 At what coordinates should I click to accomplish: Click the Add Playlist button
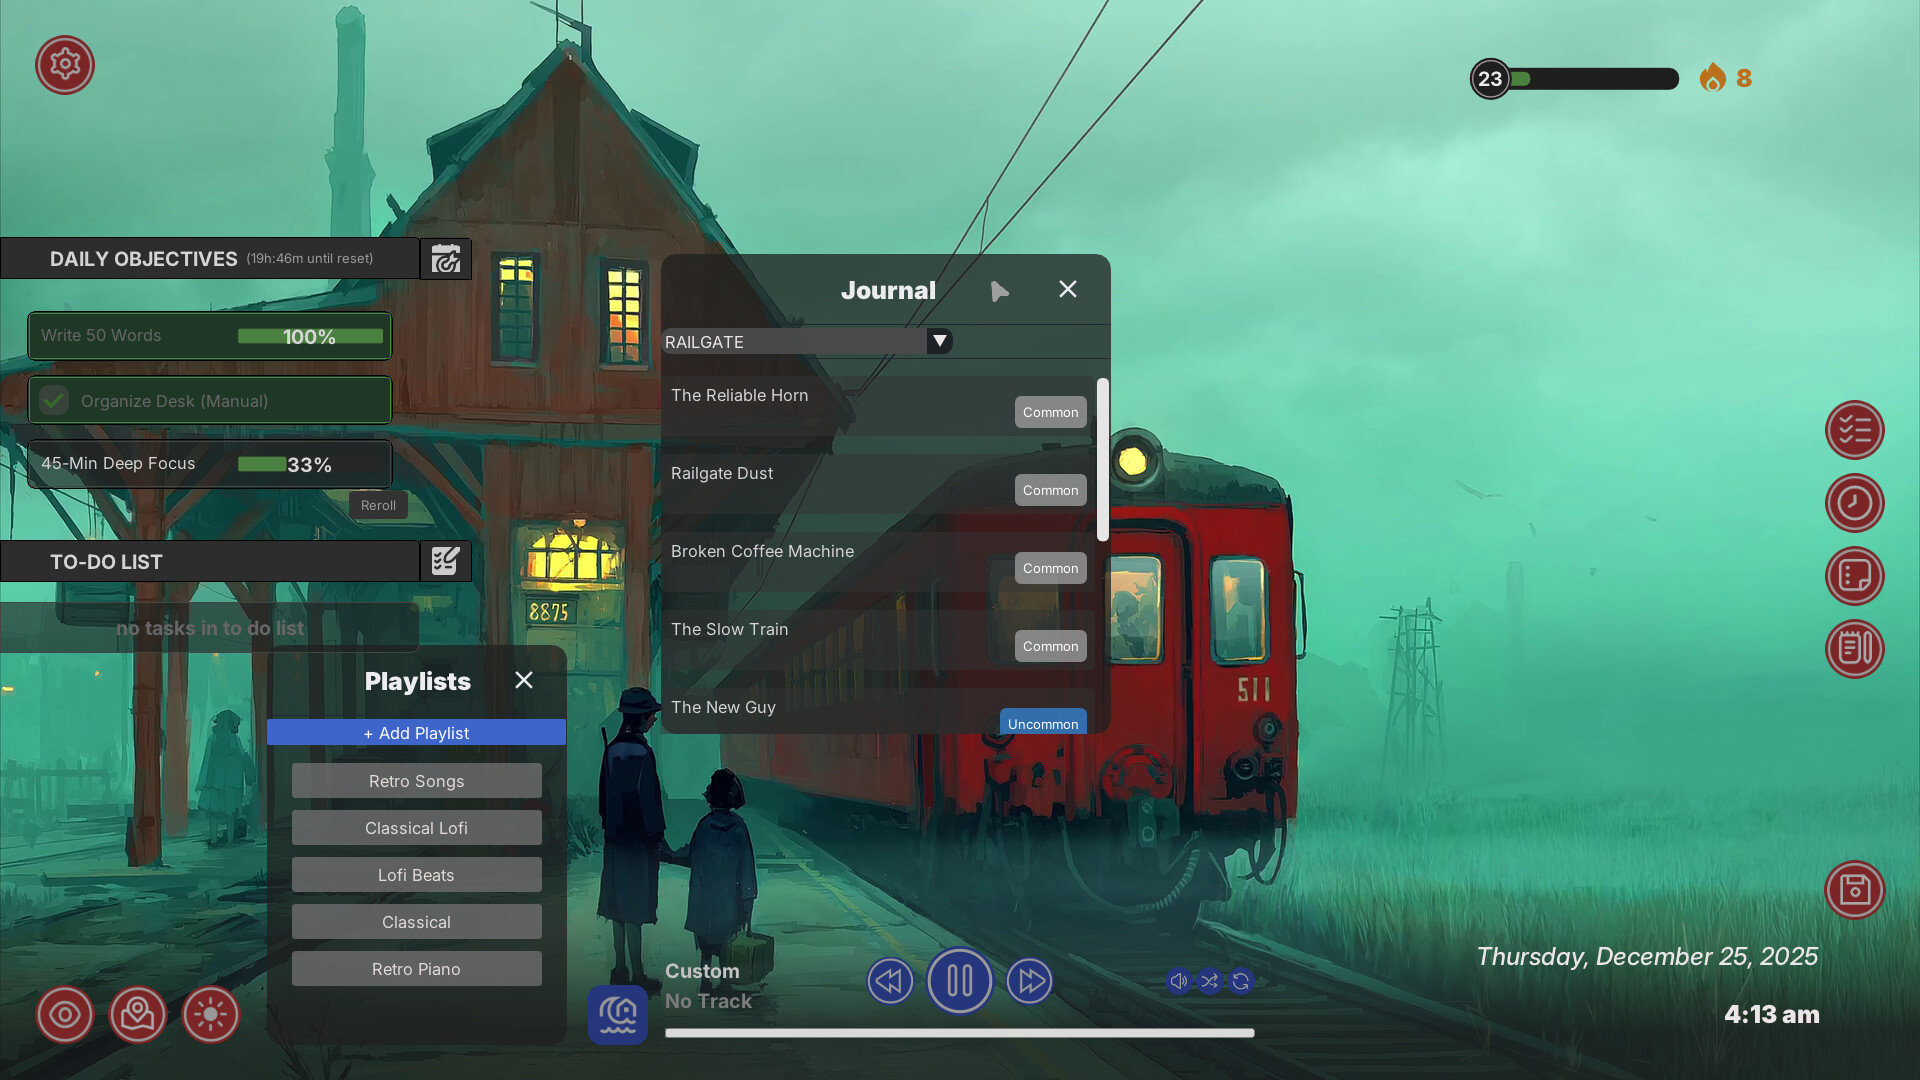(416, 732)
